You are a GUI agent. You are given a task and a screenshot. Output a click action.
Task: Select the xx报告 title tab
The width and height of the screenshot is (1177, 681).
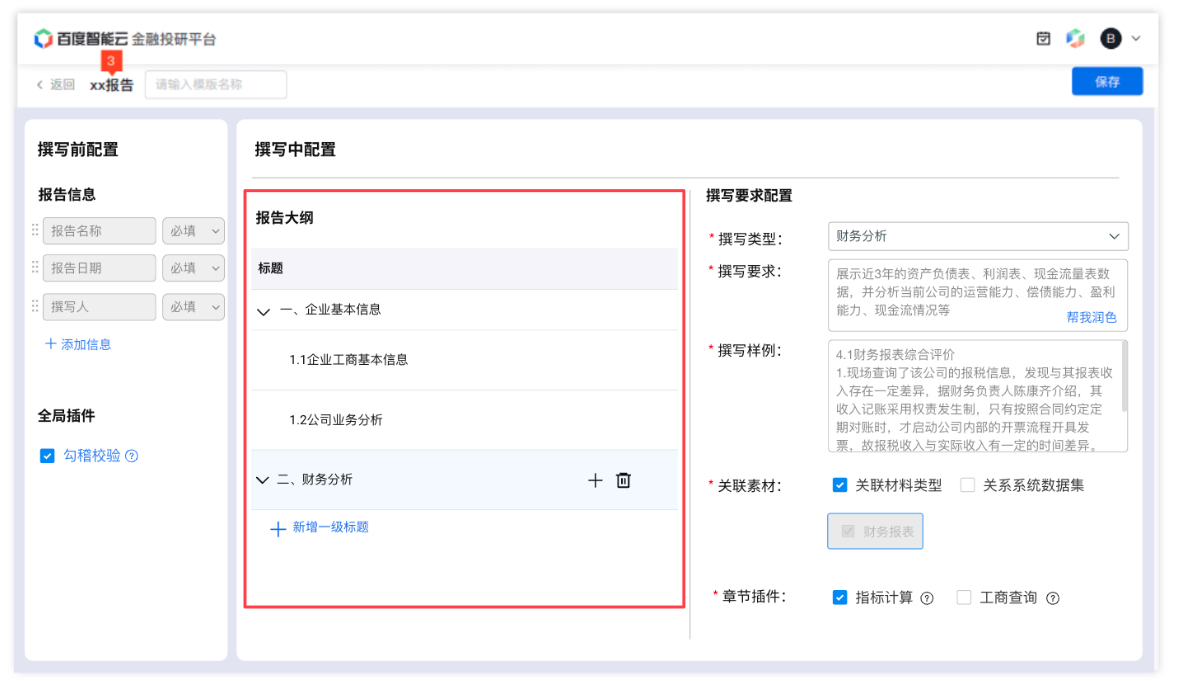point(111,85)
